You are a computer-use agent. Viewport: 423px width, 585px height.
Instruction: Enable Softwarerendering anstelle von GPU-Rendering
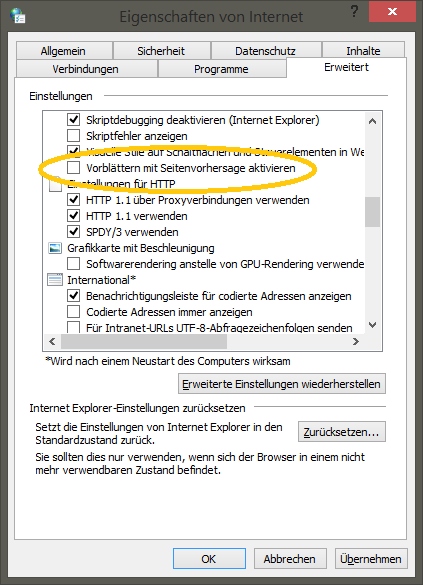73,264
